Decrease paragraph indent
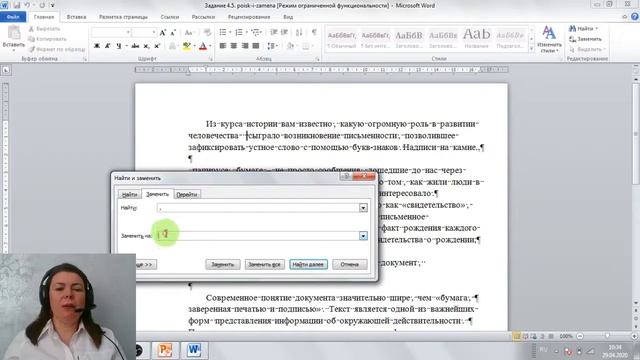The image size is (640, 360). click(274, 32)
